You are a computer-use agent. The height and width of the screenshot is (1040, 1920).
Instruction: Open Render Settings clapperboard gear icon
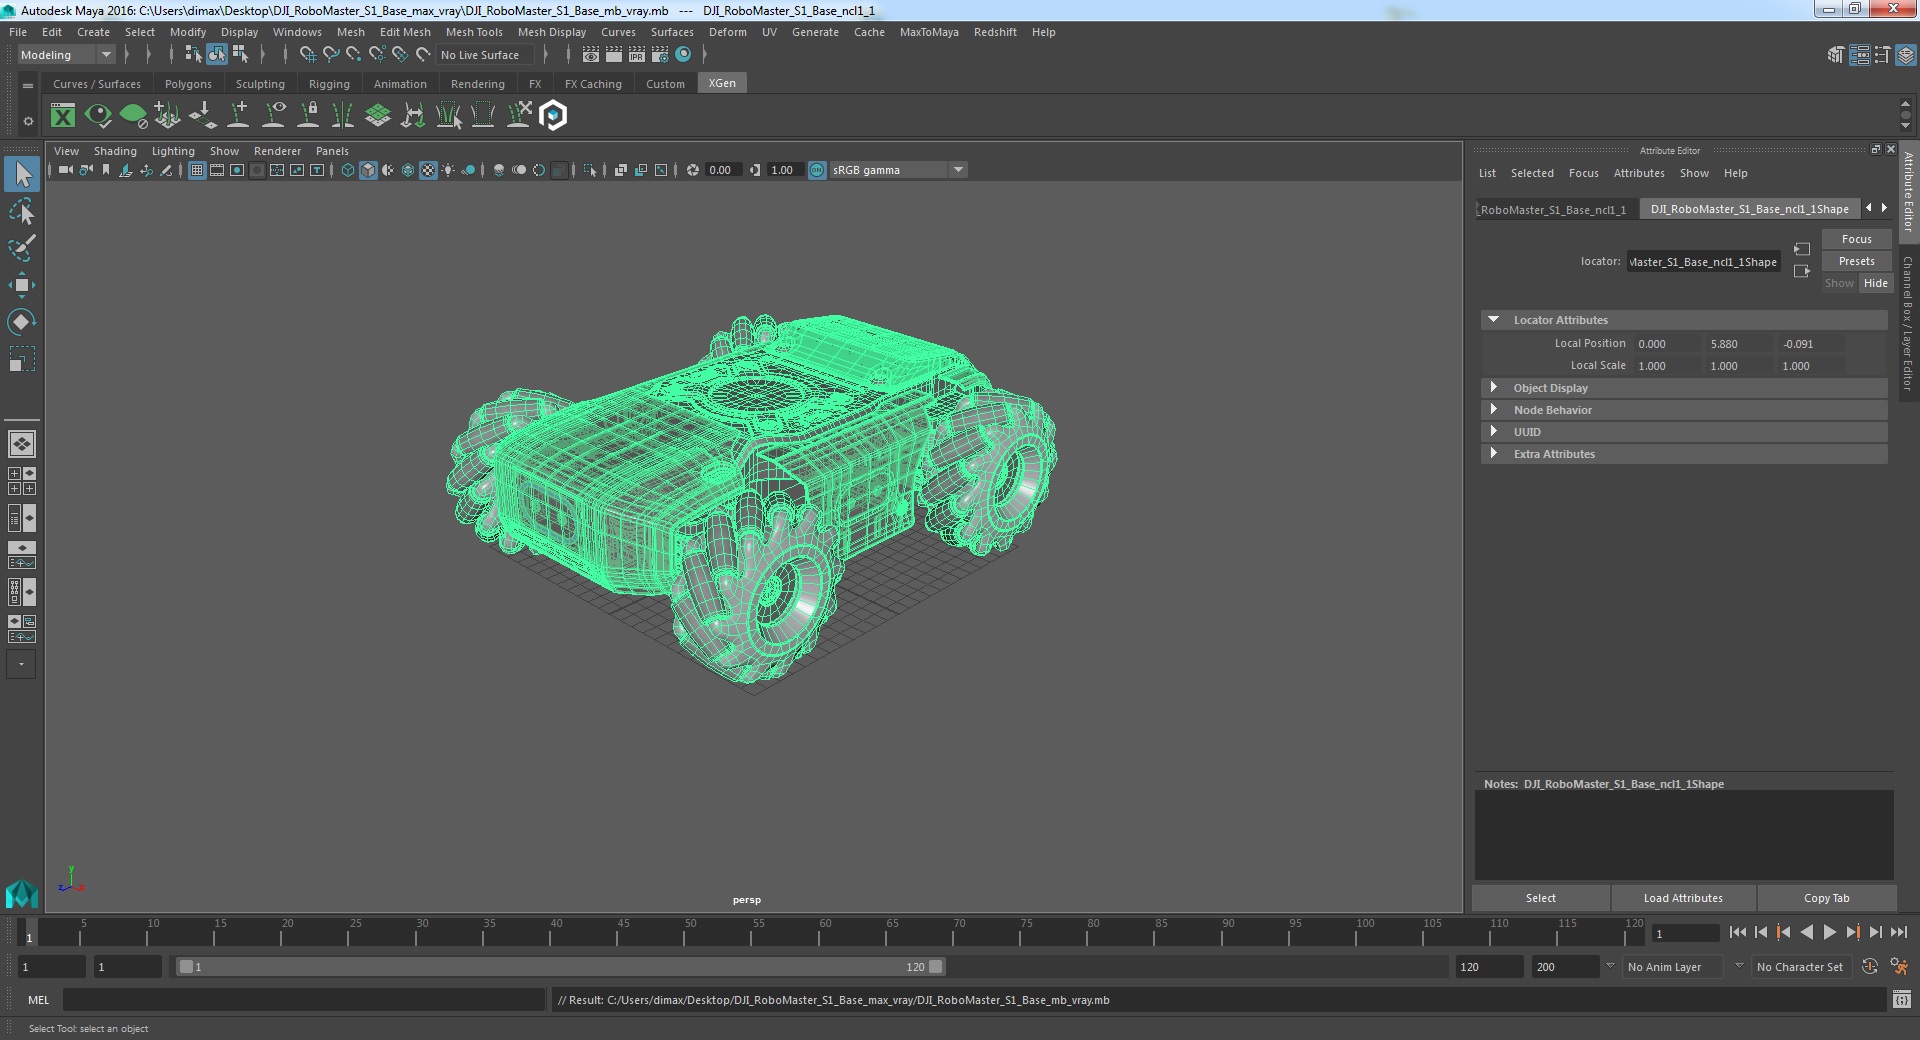(659, 55)
